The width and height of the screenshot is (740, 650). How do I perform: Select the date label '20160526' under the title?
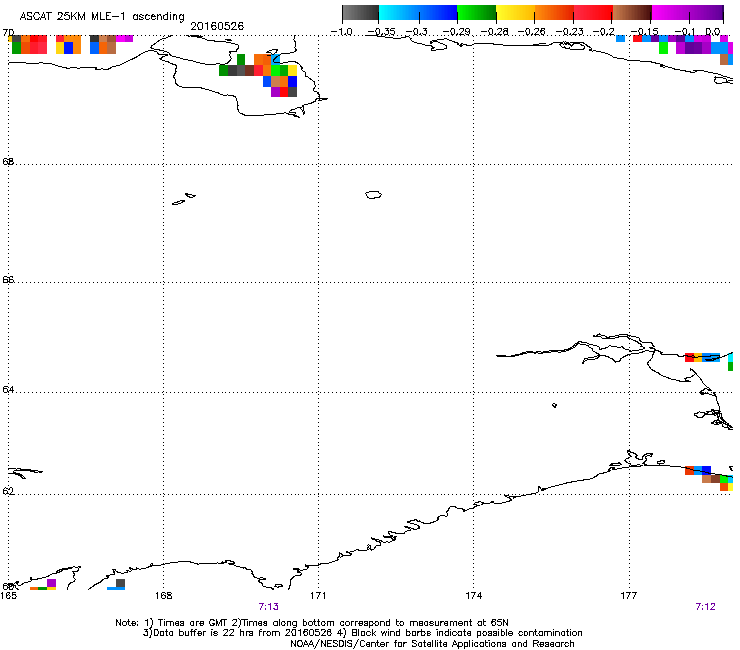[217, 26]
